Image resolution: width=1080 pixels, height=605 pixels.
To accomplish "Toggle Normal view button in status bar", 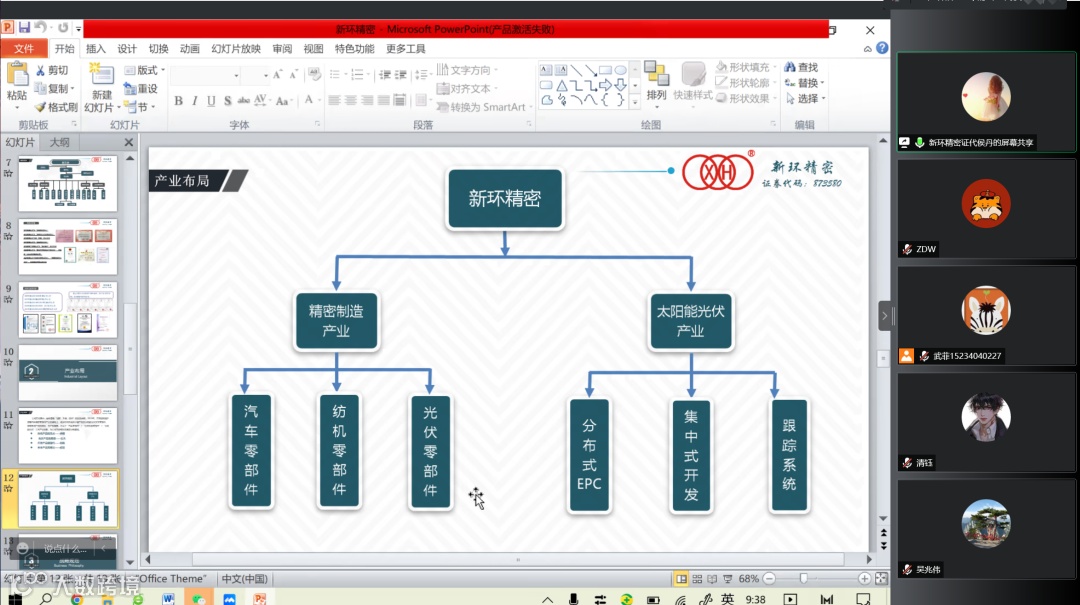I will (681, 579).
